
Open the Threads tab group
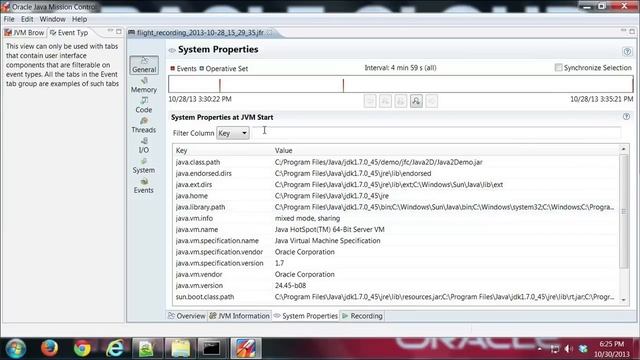tap(144, 125)
